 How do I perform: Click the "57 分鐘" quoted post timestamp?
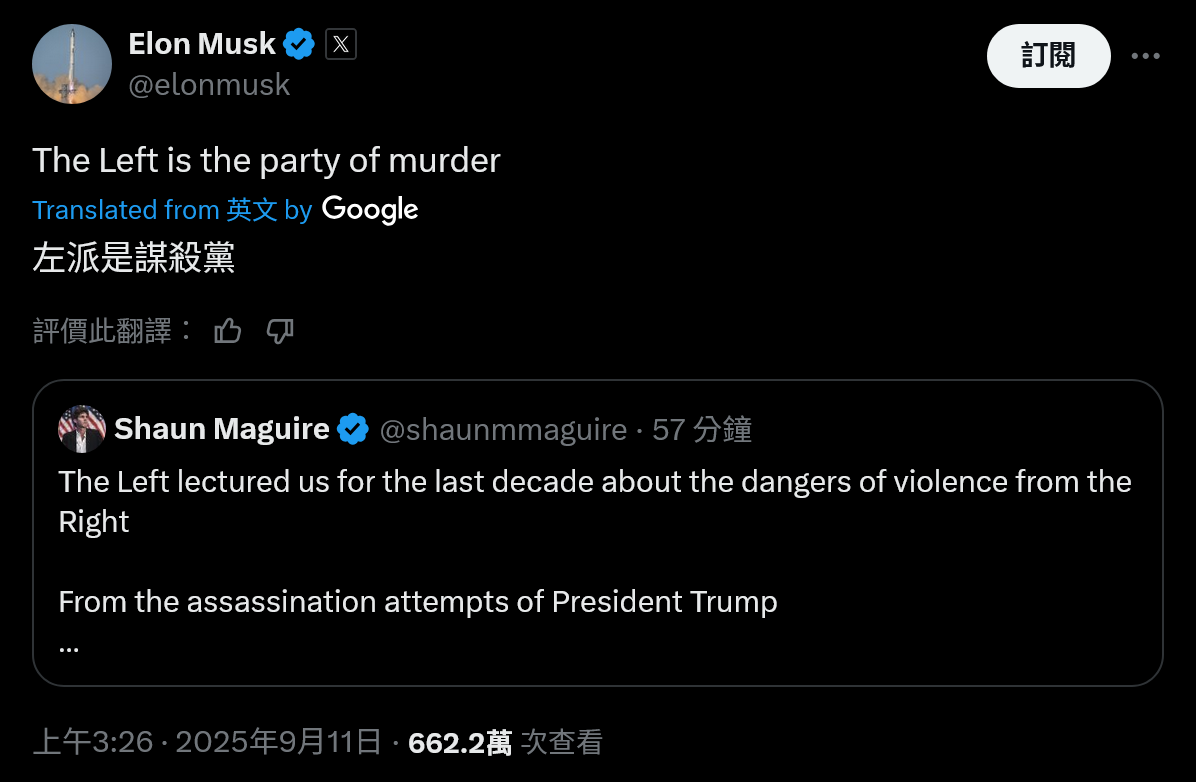tap(702, 430)
